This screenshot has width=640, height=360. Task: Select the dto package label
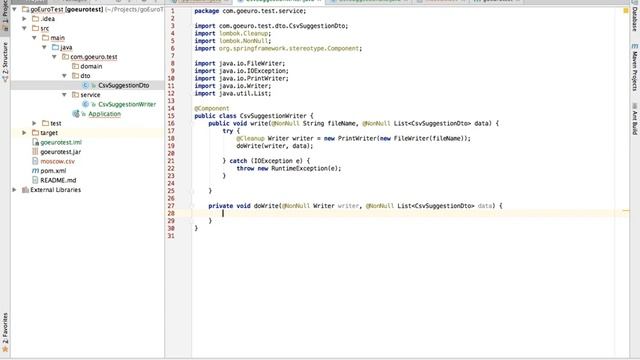[x=85, y=76]
